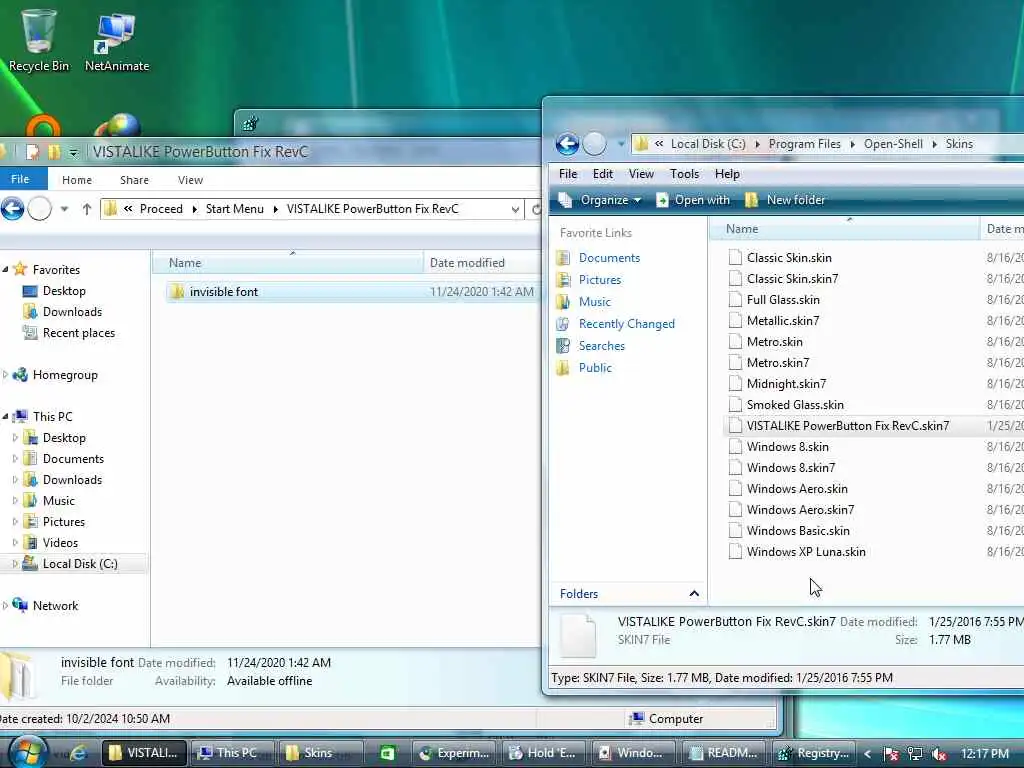Screen dimensions: 1024x768
Task: Open the Help menu in Skins window
Action: [x=727, y=174]
